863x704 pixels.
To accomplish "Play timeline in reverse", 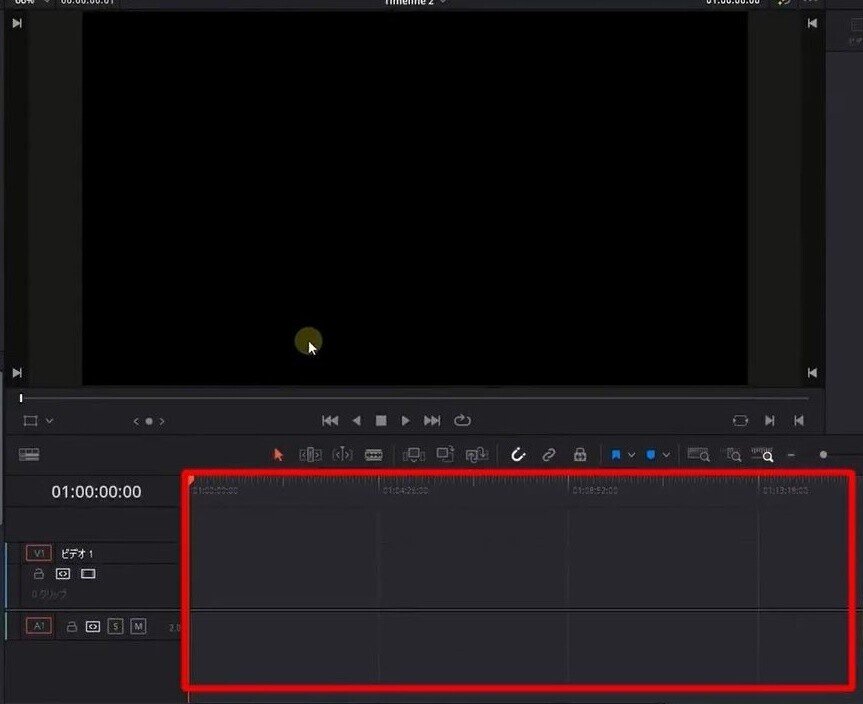I will [357, 421].
